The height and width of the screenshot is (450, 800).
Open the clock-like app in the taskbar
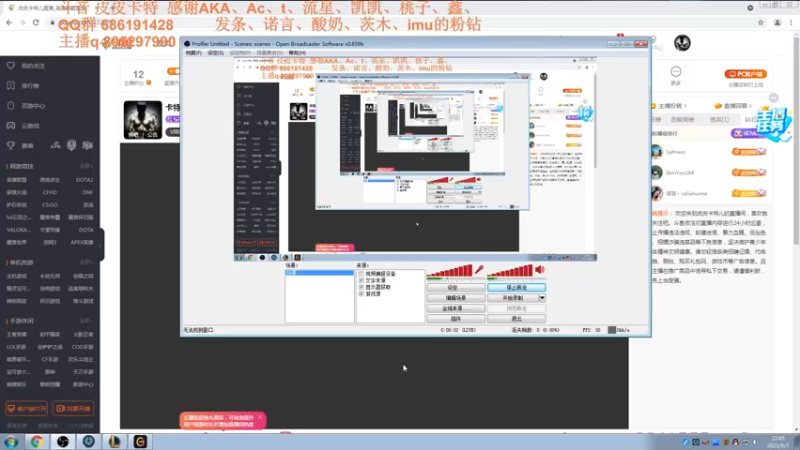(x=88, y=441)
